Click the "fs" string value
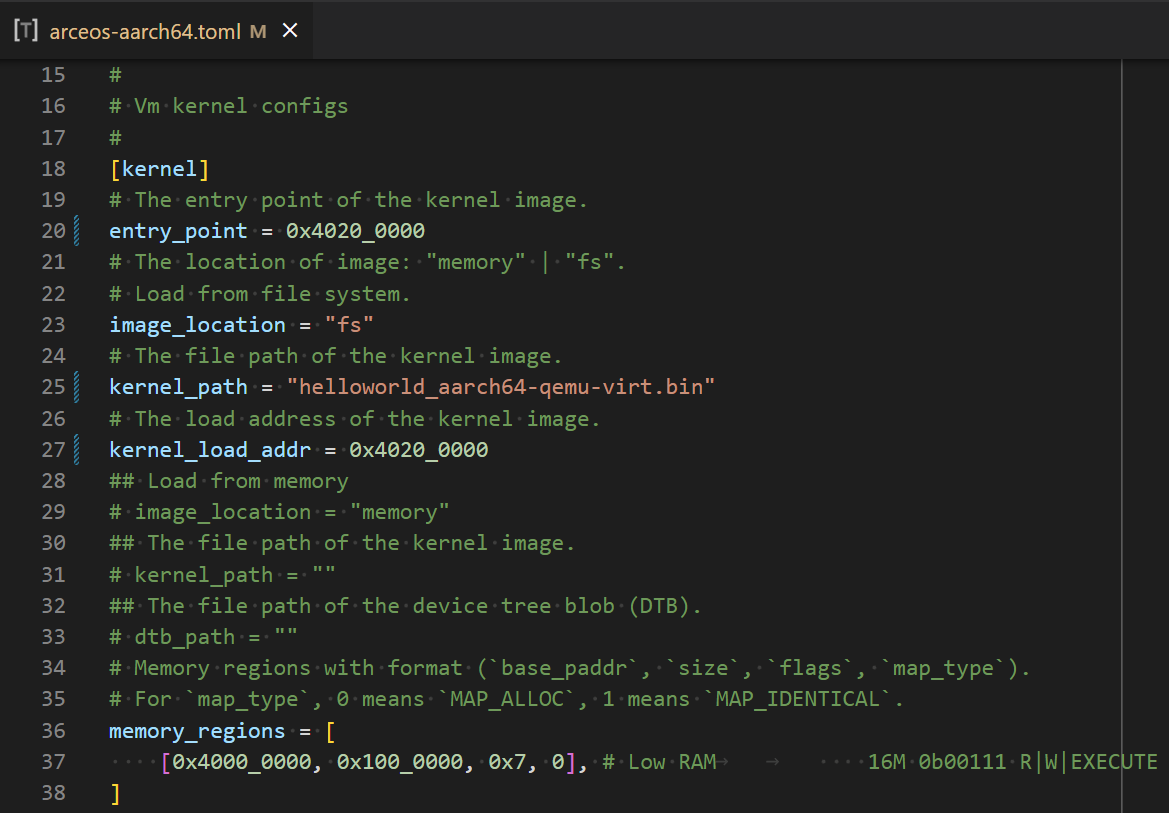This screenshot has width=1169, height=813. pyautogui.click(x=349, y=325)
